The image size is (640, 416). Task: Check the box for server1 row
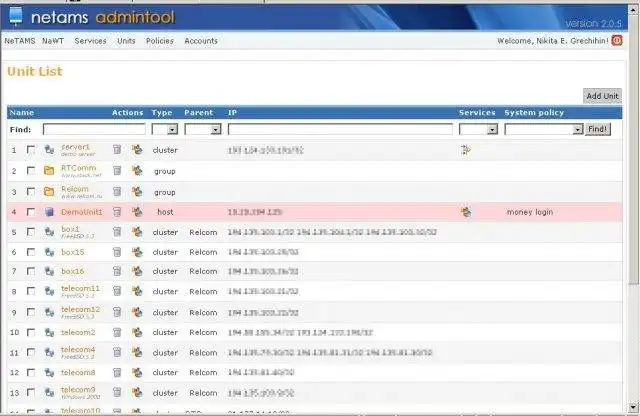(x=31, y=149)
